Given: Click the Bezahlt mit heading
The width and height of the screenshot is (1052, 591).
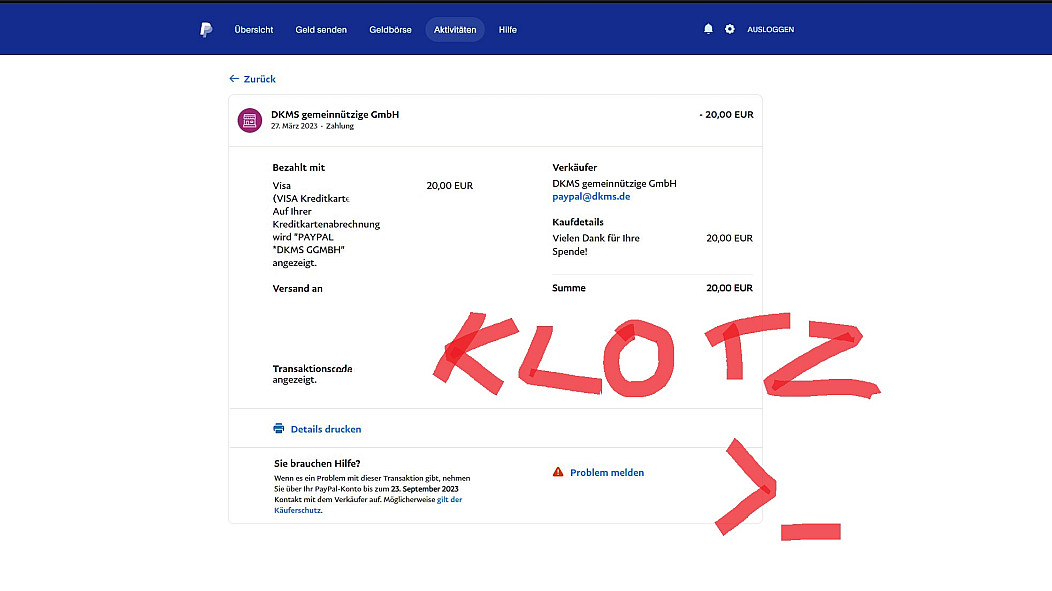Looking at the screenshot, I should (x=299, y=168).
